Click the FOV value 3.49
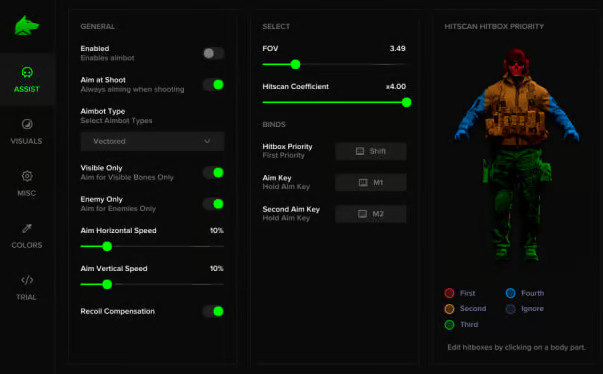This screenshot has width=603, height=374. point(397,48)
